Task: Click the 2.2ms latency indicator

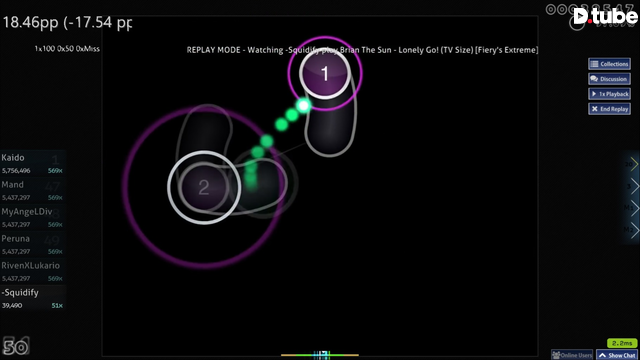Action: coord(622,344)
